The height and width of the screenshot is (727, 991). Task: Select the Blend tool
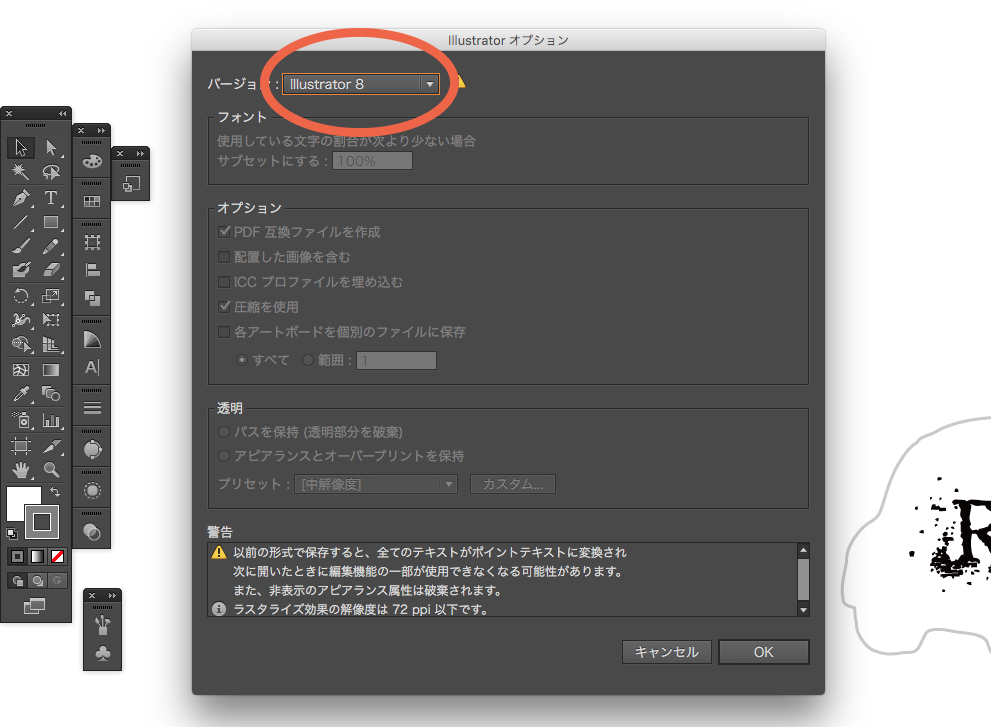[51, 394]
